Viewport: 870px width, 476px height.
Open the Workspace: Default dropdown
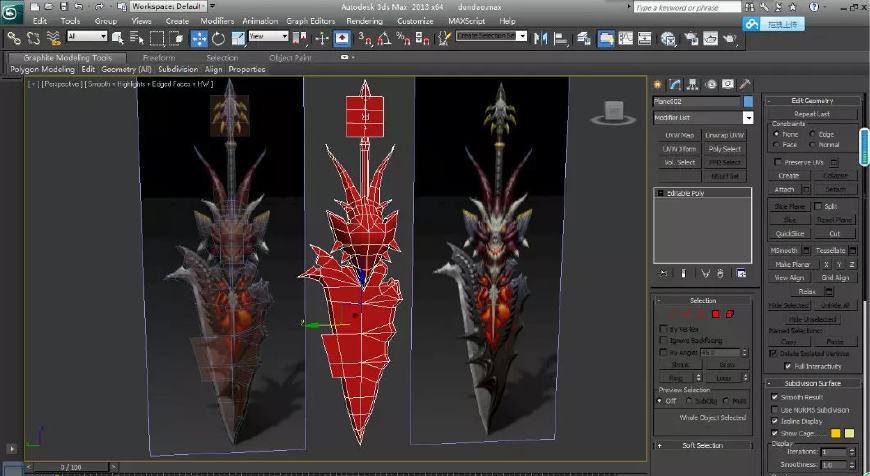[x=169, y=7]
